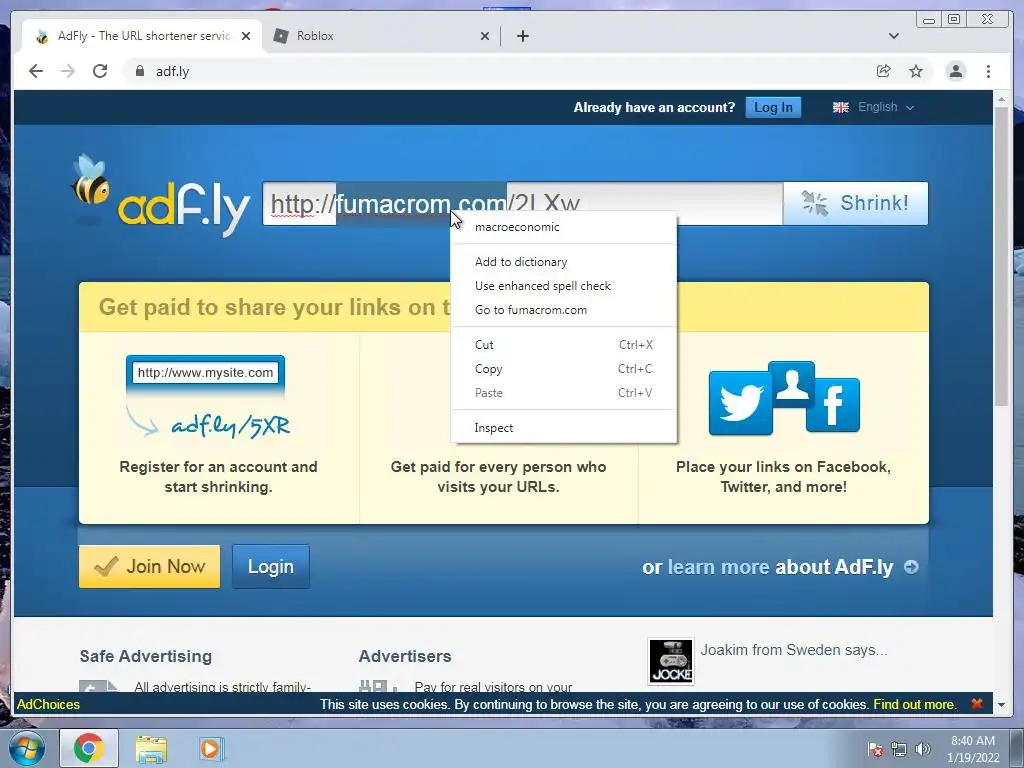1024x768 pixels.
Task: Click the page vertical scrollbar thumb
Action: [1001, 256]
